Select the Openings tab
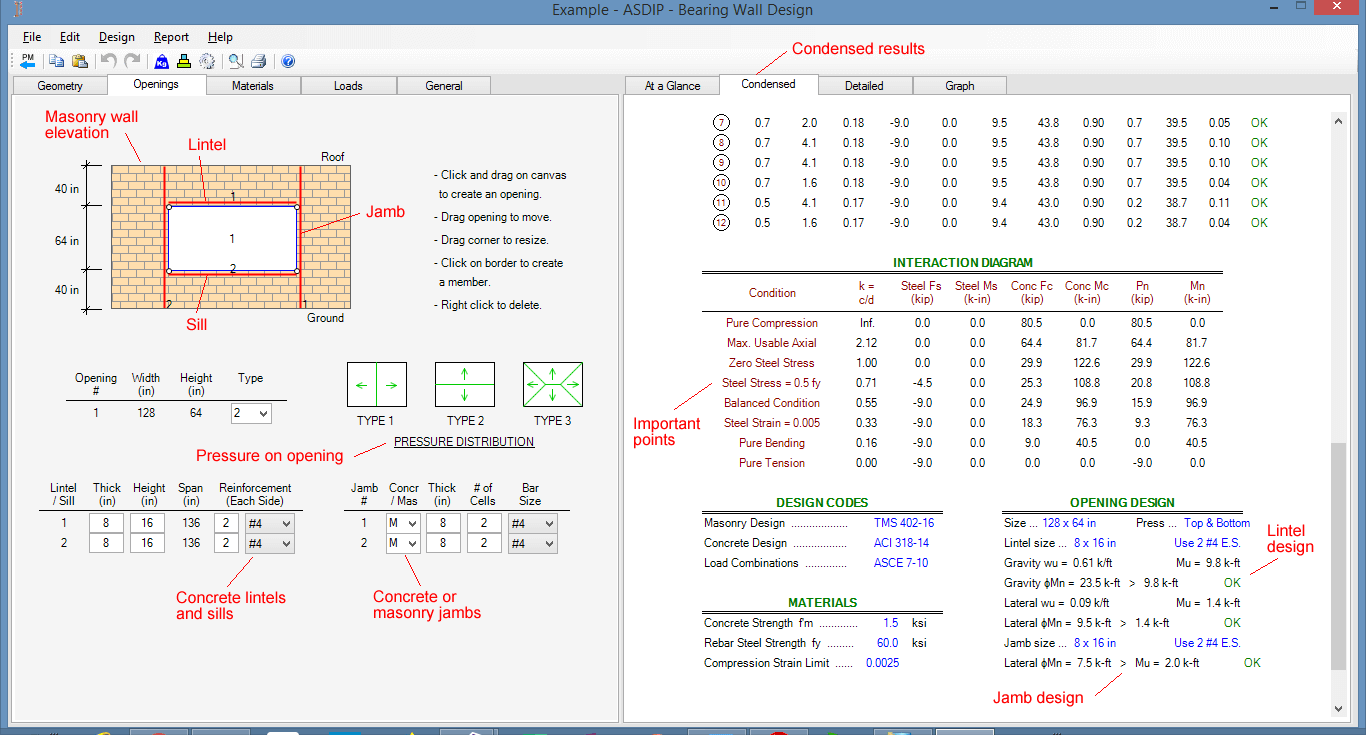This screenshot has width=1366, height=735. coord(156,84)
